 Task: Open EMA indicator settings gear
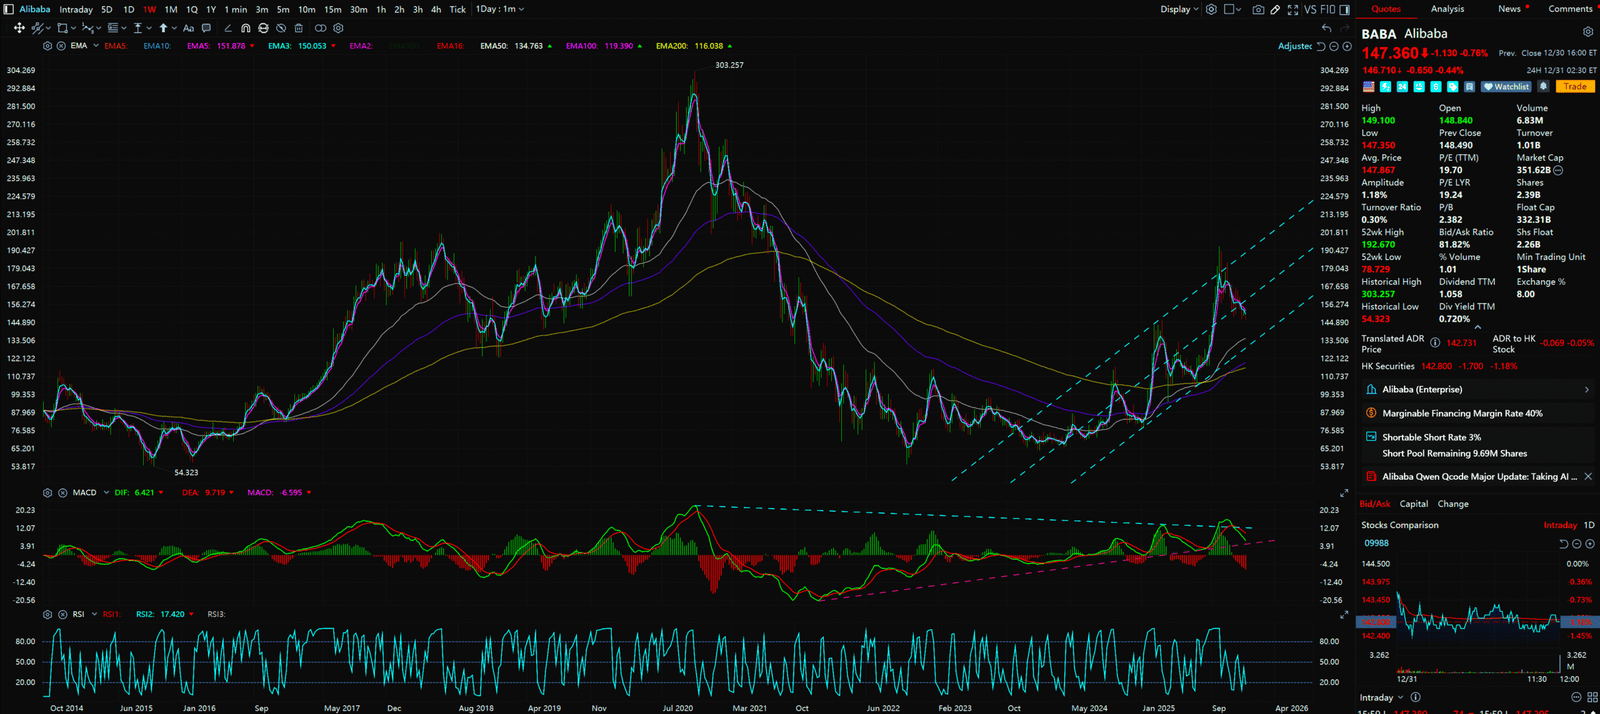click(47, 46)
